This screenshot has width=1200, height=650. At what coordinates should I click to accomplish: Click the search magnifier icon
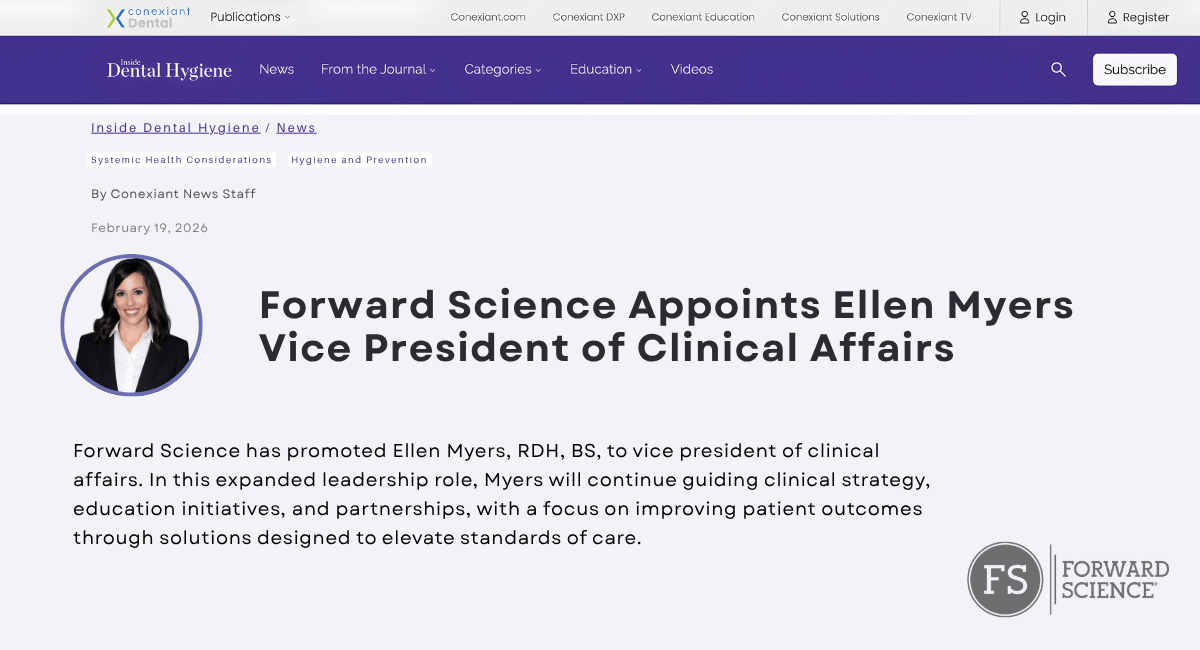tap(1058, 69)
